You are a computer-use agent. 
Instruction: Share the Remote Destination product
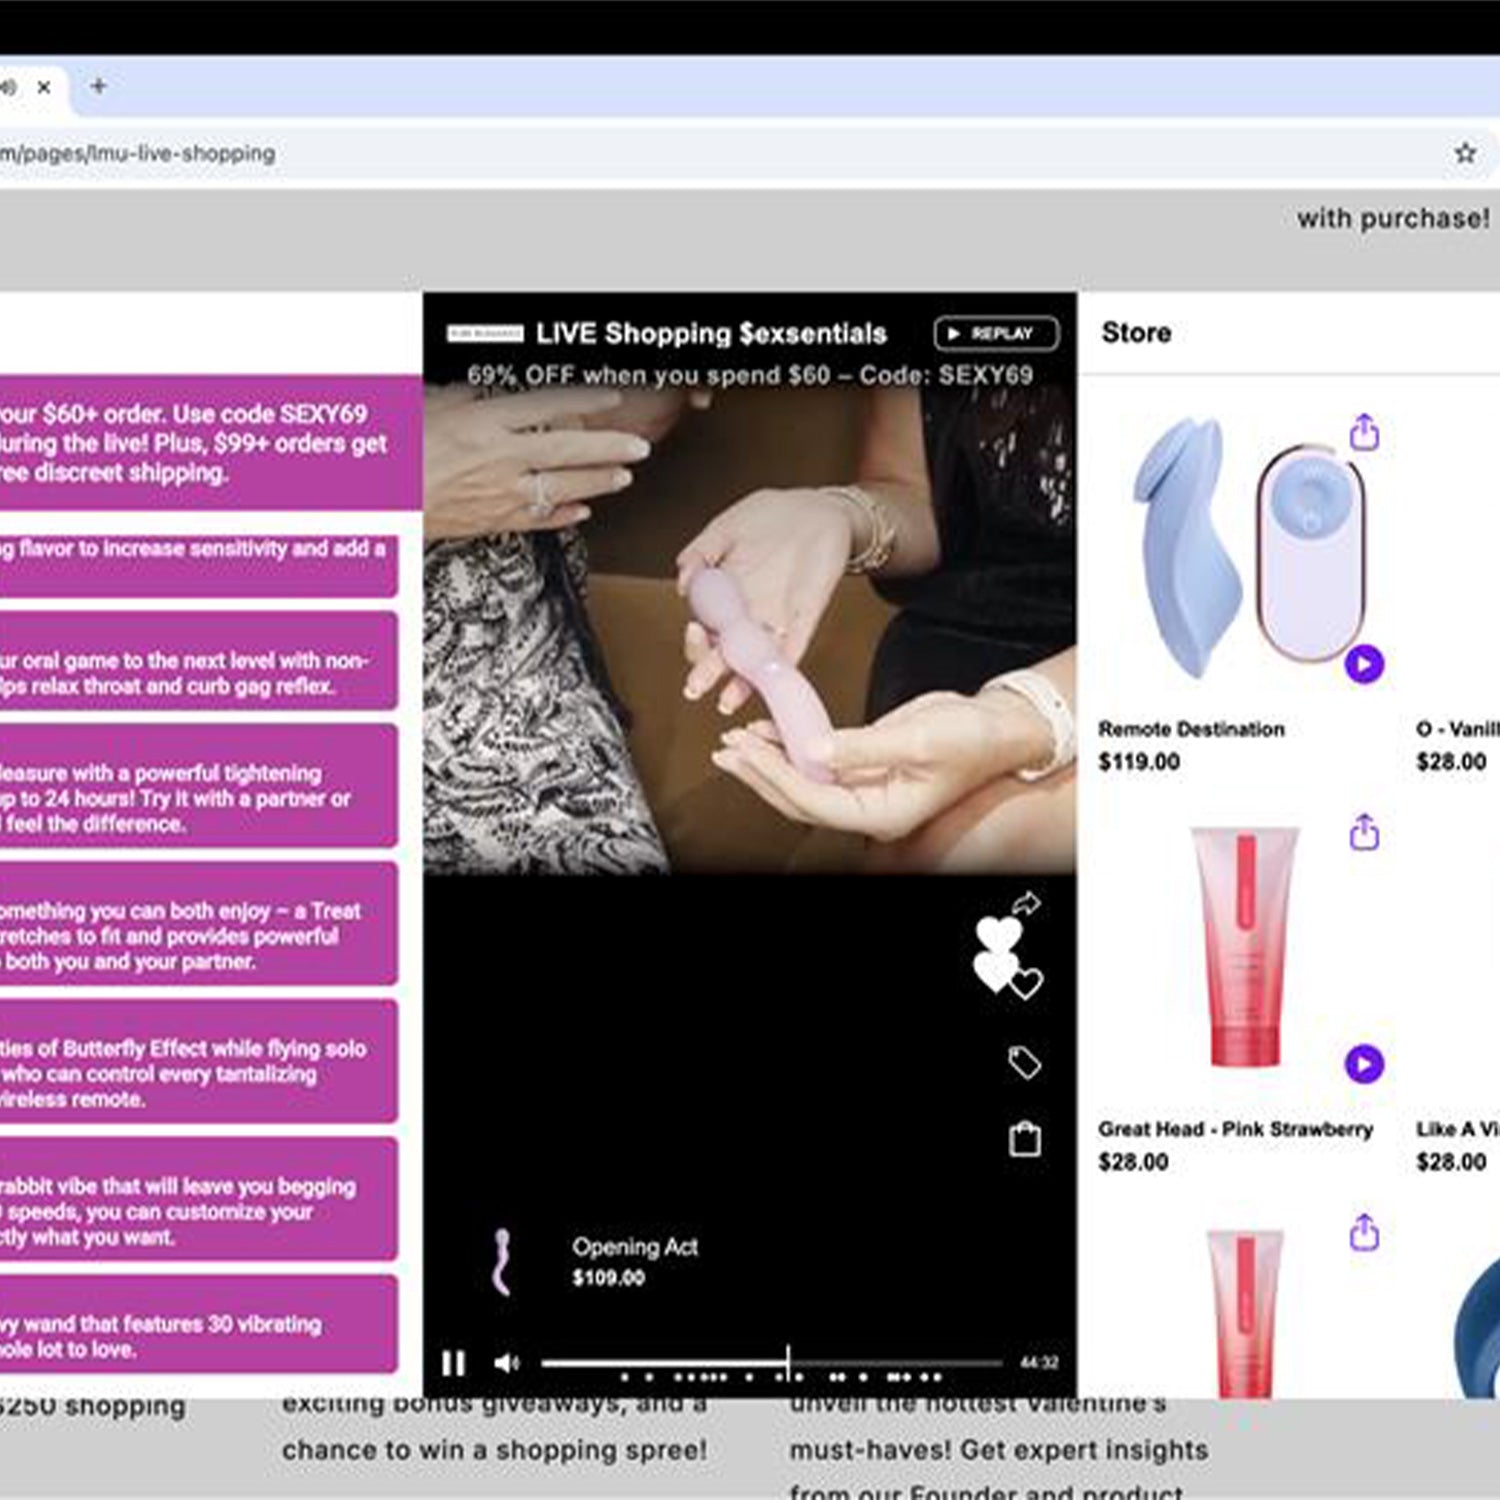tap(1364, 433)
